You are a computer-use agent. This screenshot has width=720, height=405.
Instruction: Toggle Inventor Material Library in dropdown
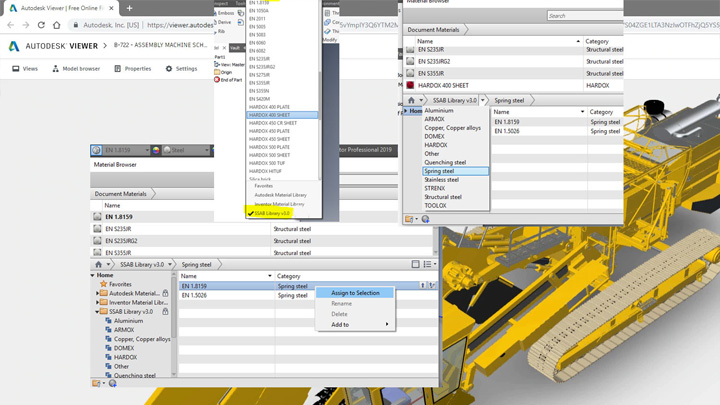click(279, 204)
